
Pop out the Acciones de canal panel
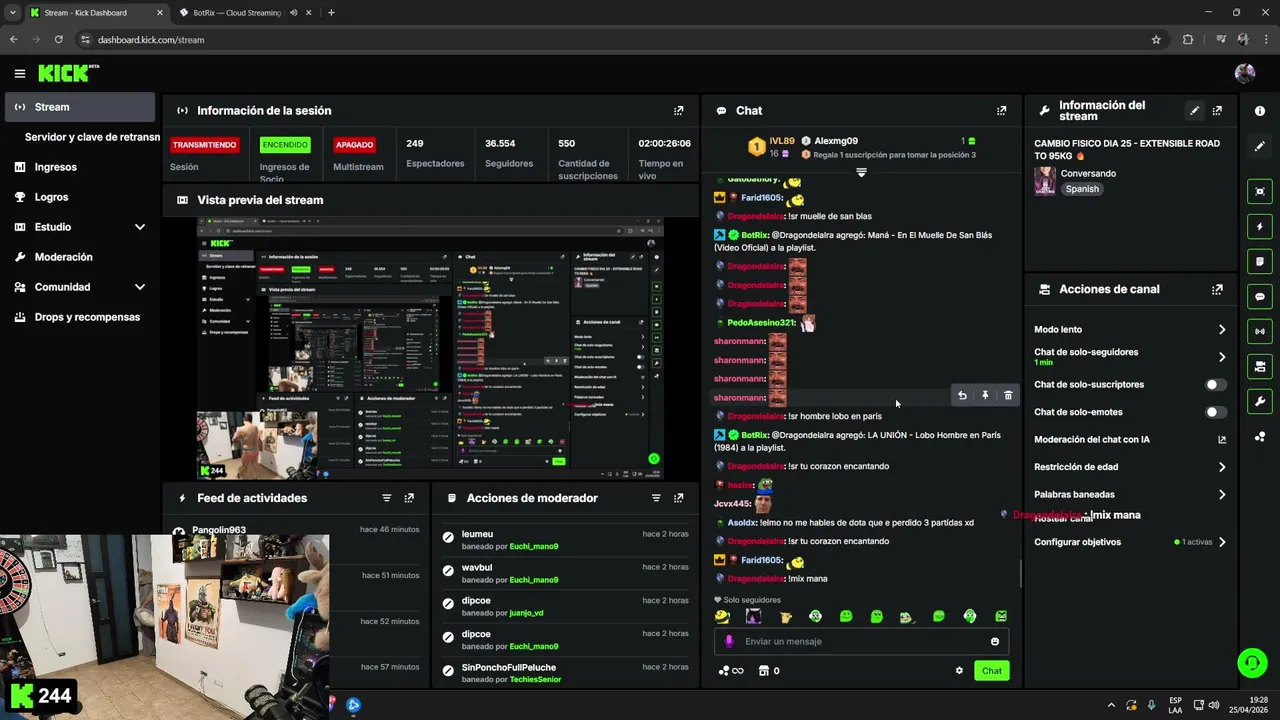click(x=1217, y=289)
